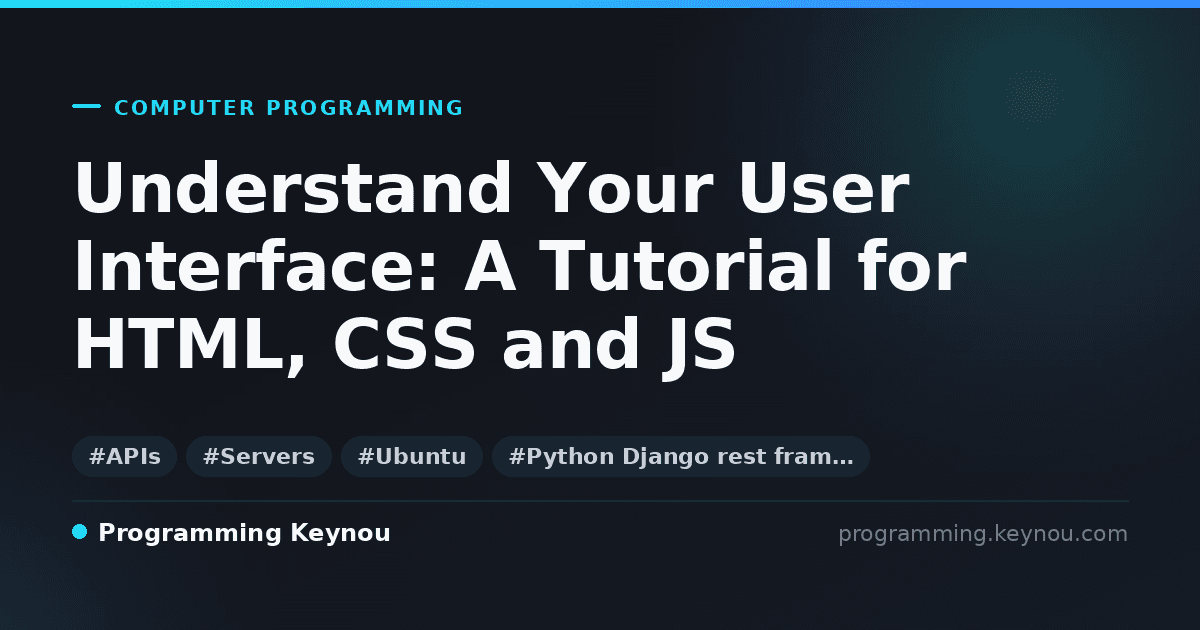
Task: Select the #Servers tag
Action: (259, 457)
